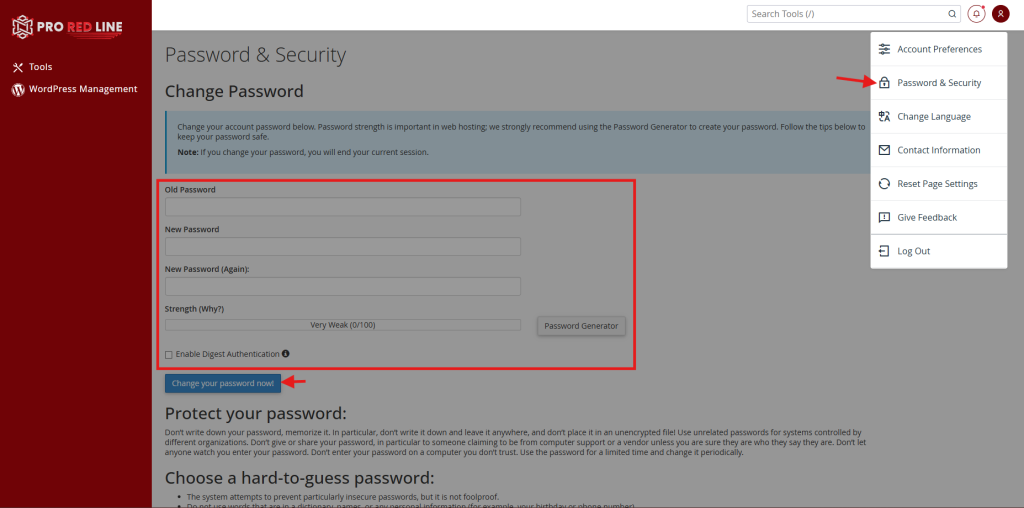
Task: Click the Change Language translate icon
Action: click(884, 117)
